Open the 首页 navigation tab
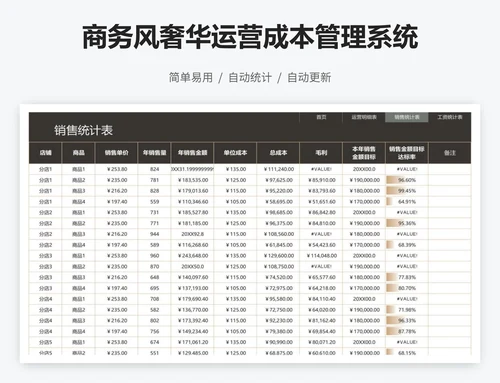The image size is (500, 383). pos(321,117)
